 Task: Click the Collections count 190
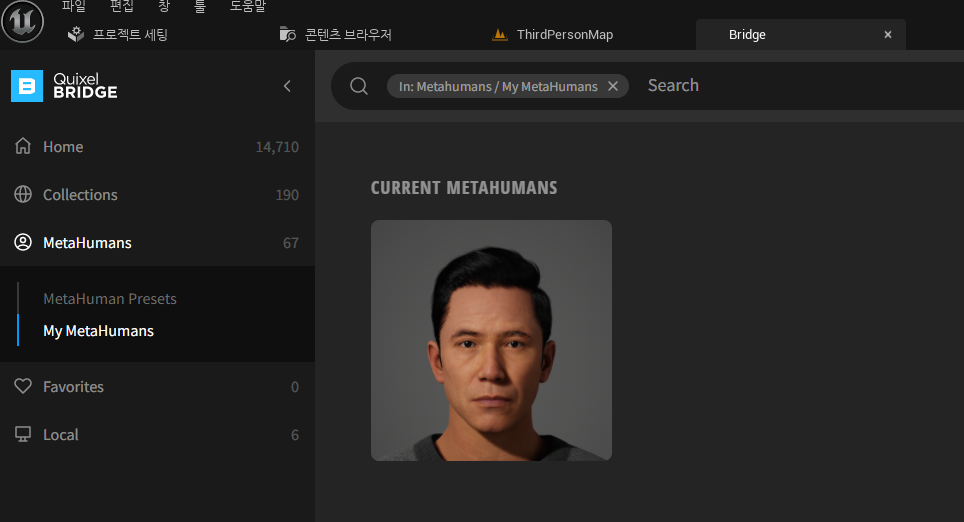[287, 195]
